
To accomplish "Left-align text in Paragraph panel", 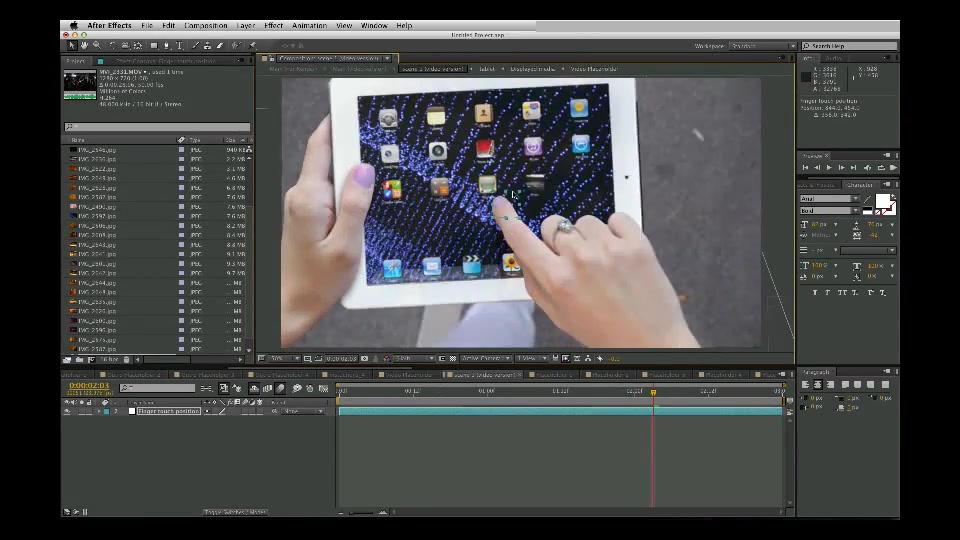I will pyautogui.click(x=805, y=384).
